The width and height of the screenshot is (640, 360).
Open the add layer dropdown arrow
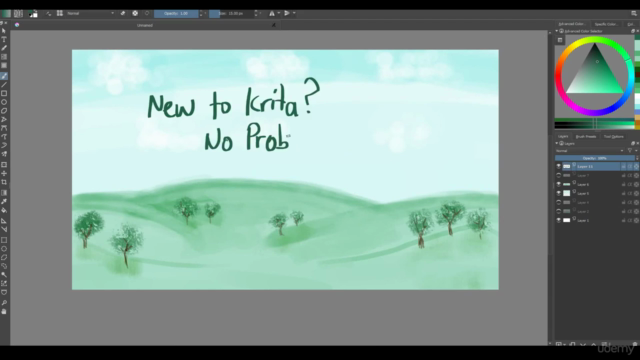pyautogui.click(x=564, y=345)
